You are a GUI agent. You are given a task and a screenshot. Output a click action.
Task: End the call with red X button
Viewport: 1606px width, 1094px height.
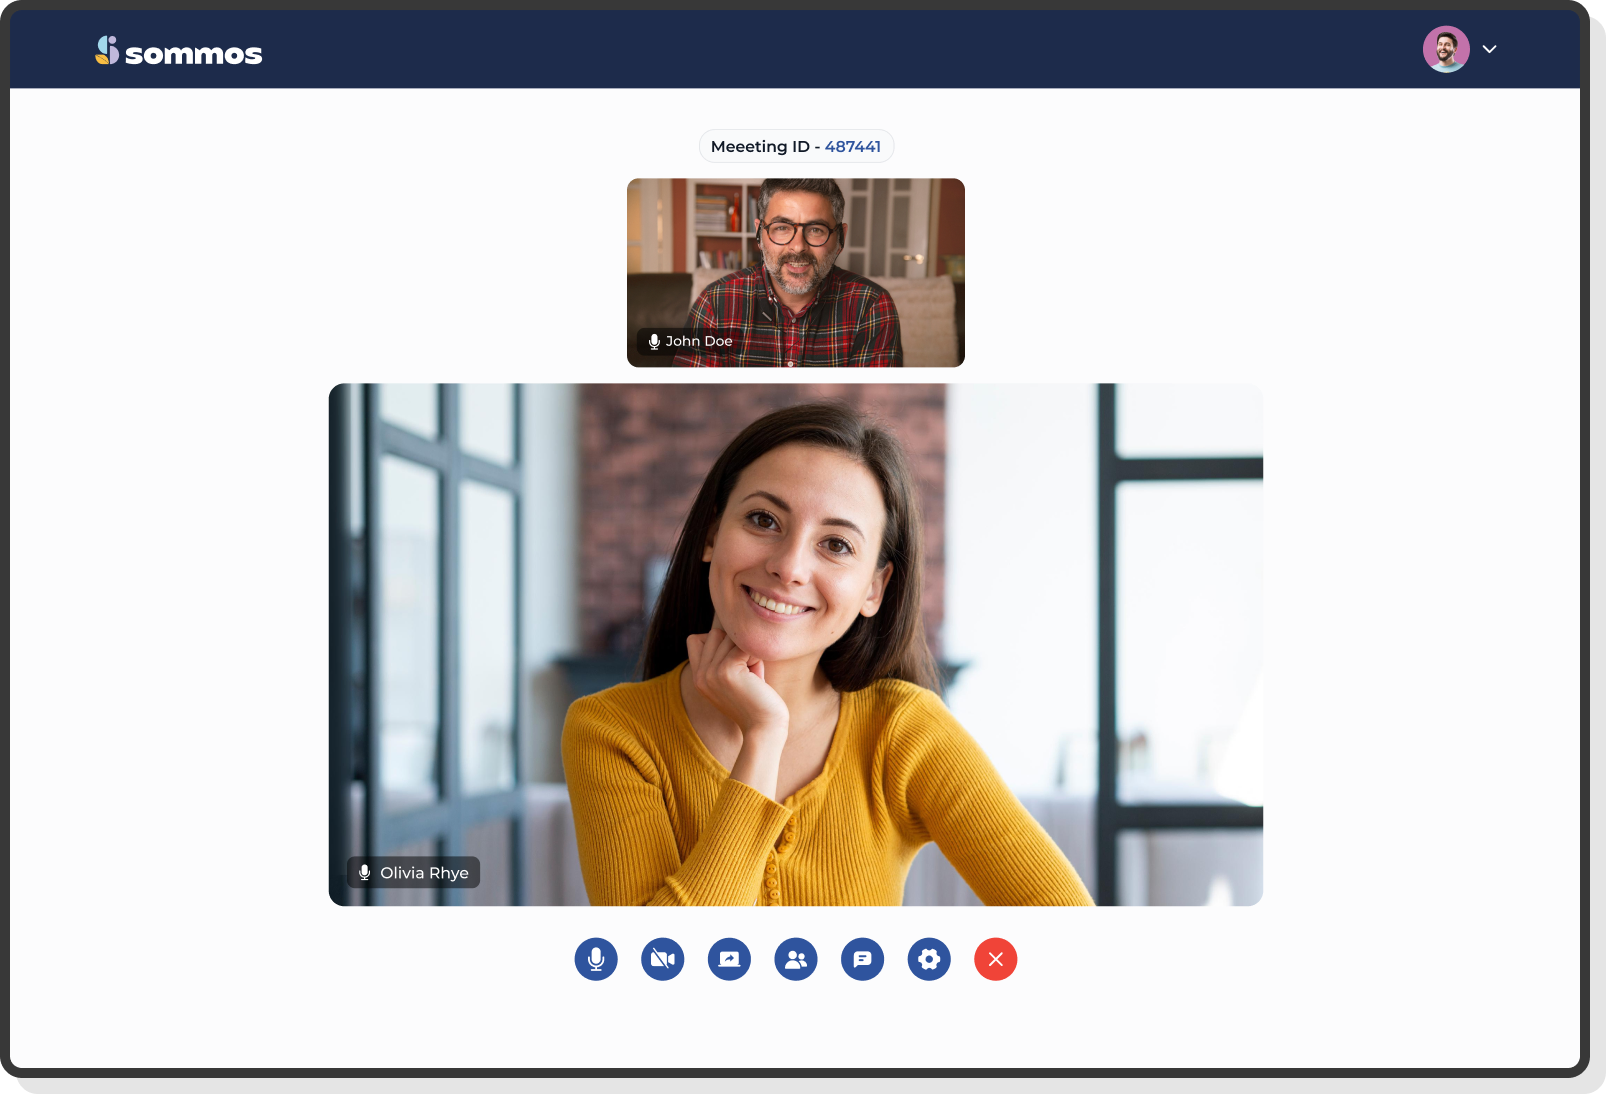click(995, 960)
